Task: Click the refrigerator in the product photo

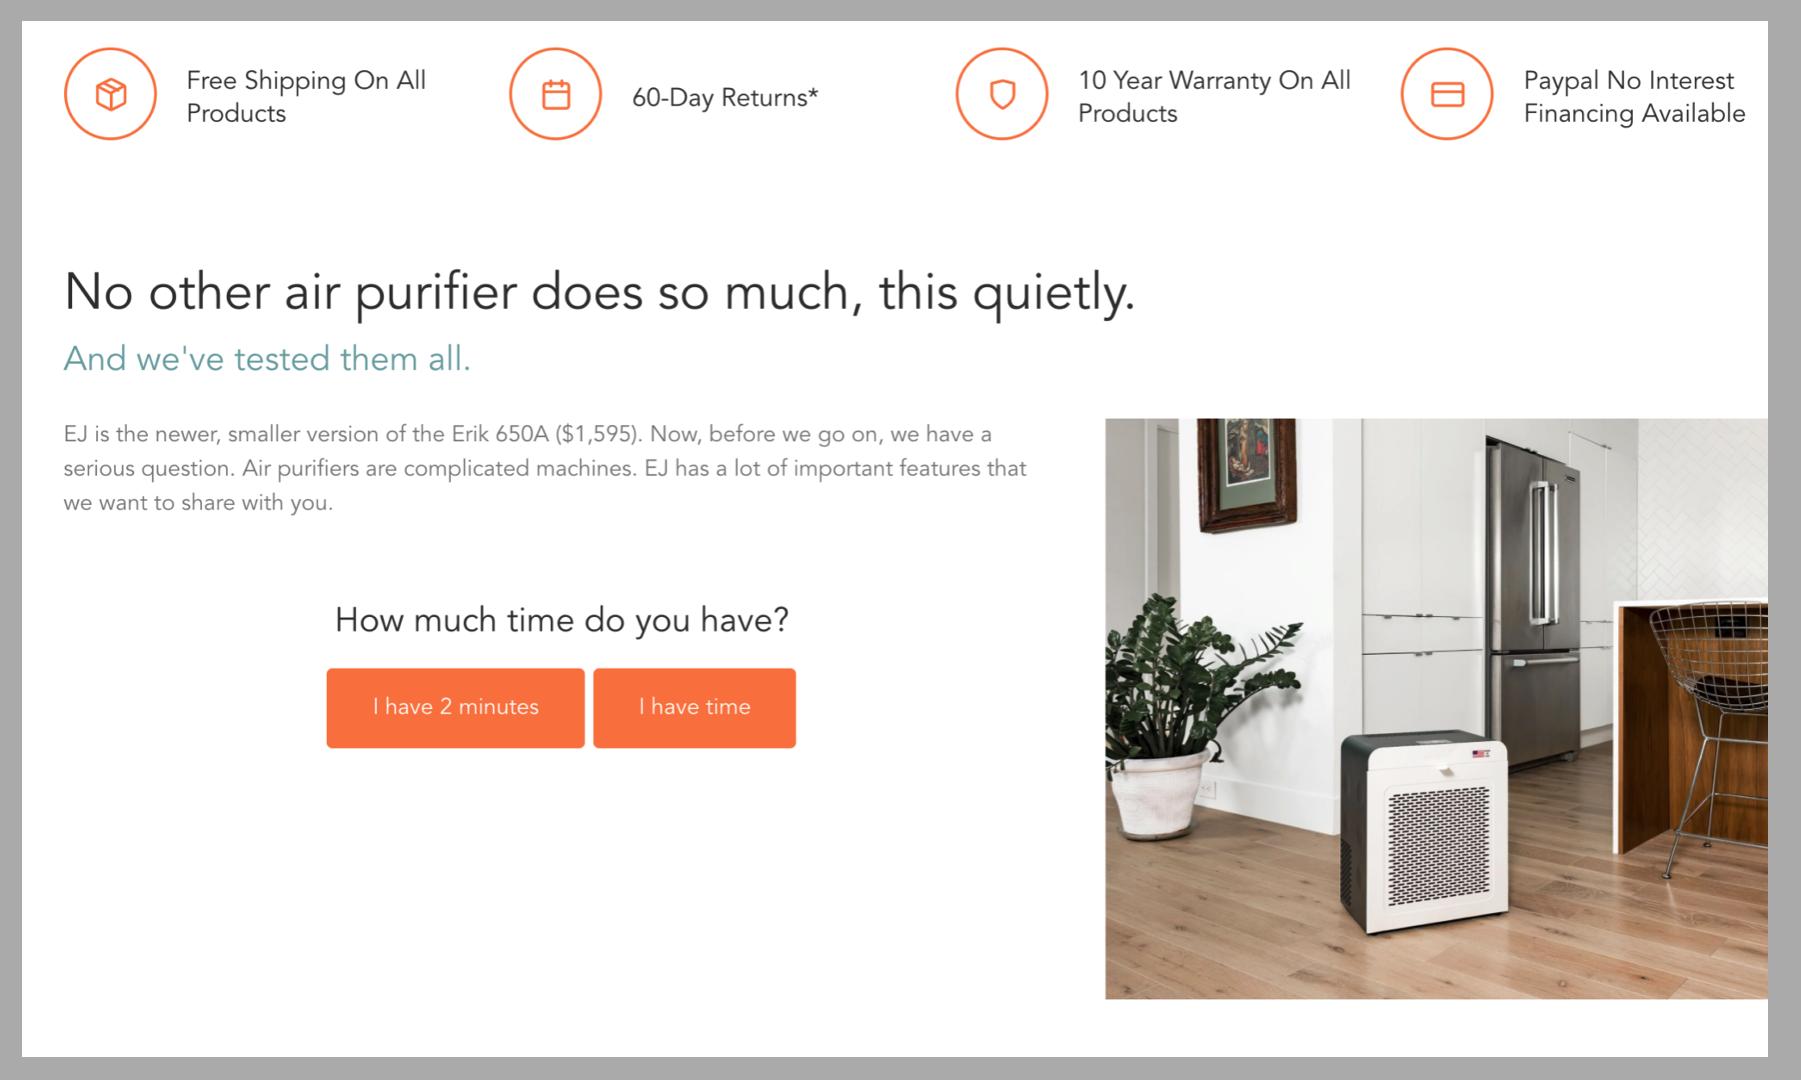Action: coord(1533,600)
